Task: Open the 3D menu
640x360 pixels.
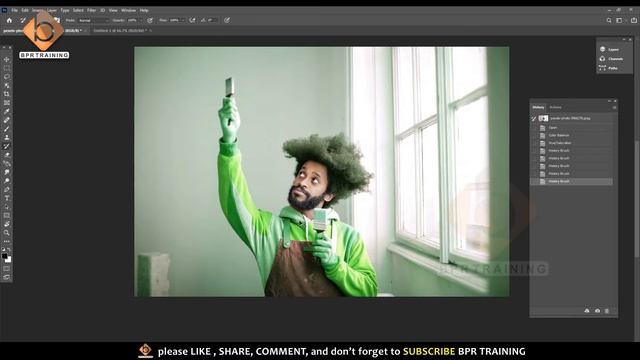Action: [x=102, y=10]
